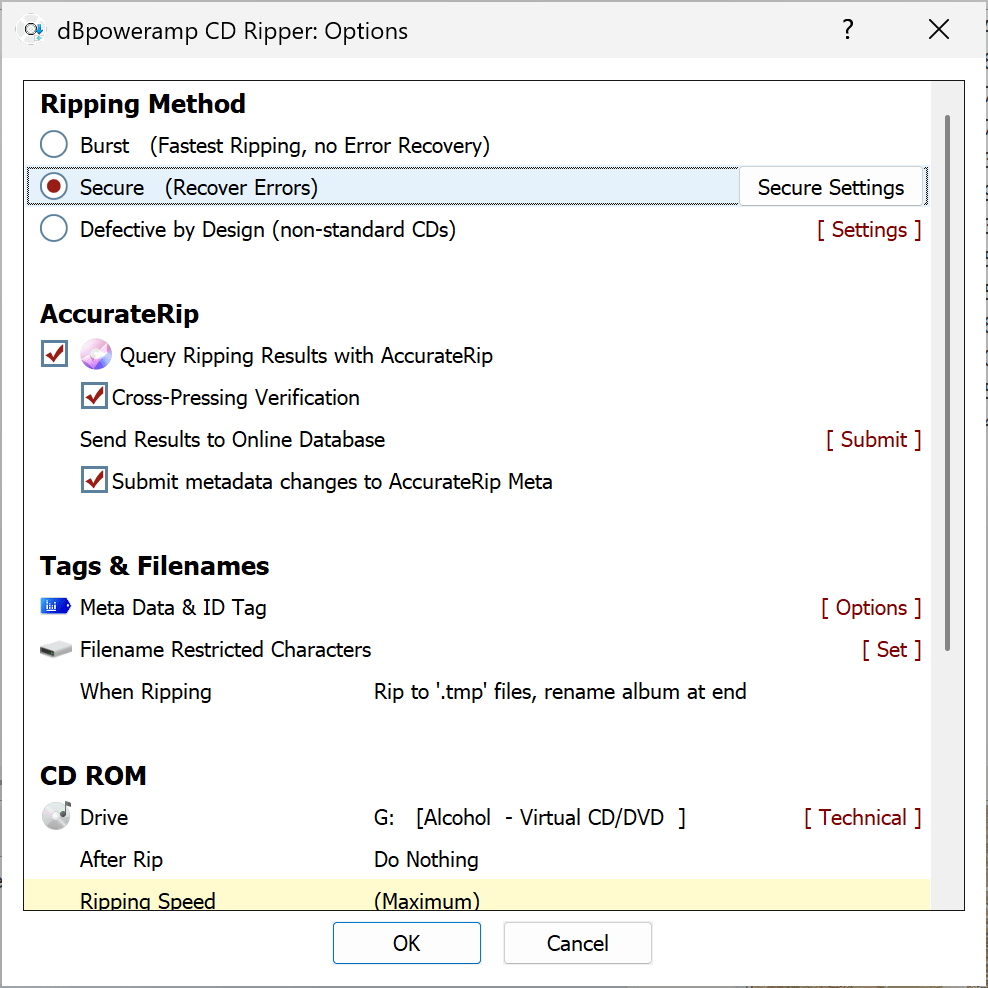Open Settings for Defective by Design
Image resolution: width=988 pixels, height=988 pixels.
pyautogui.click(x=868, y=229)
